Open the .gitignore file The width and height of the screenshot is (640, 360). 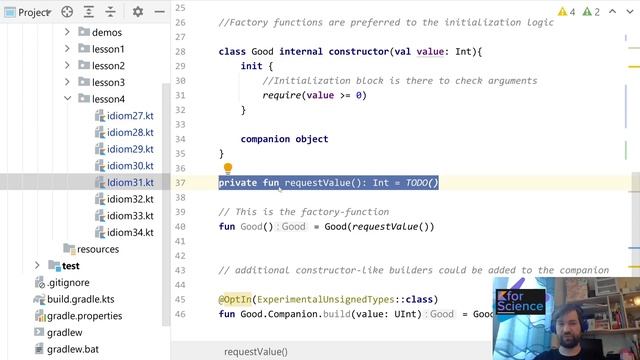68,283
